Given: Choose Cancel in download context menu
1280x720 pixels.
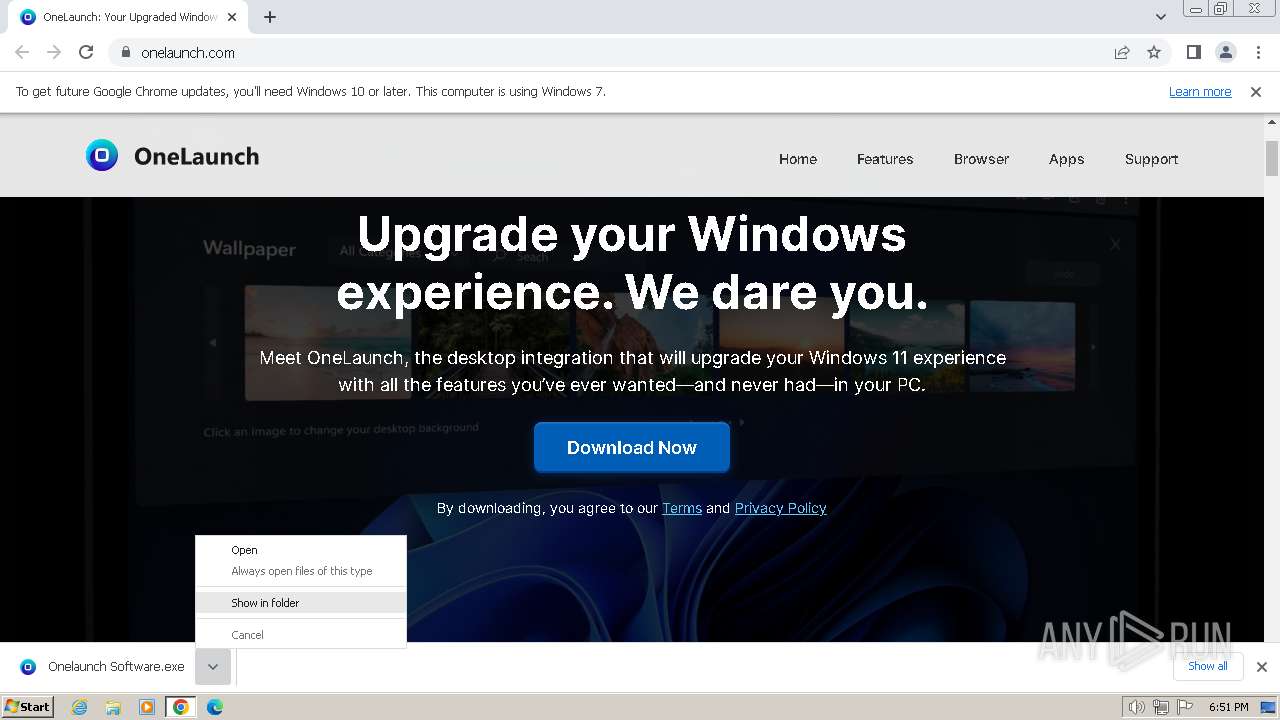Looking at the screenshot, I should (x=301, y=635).
